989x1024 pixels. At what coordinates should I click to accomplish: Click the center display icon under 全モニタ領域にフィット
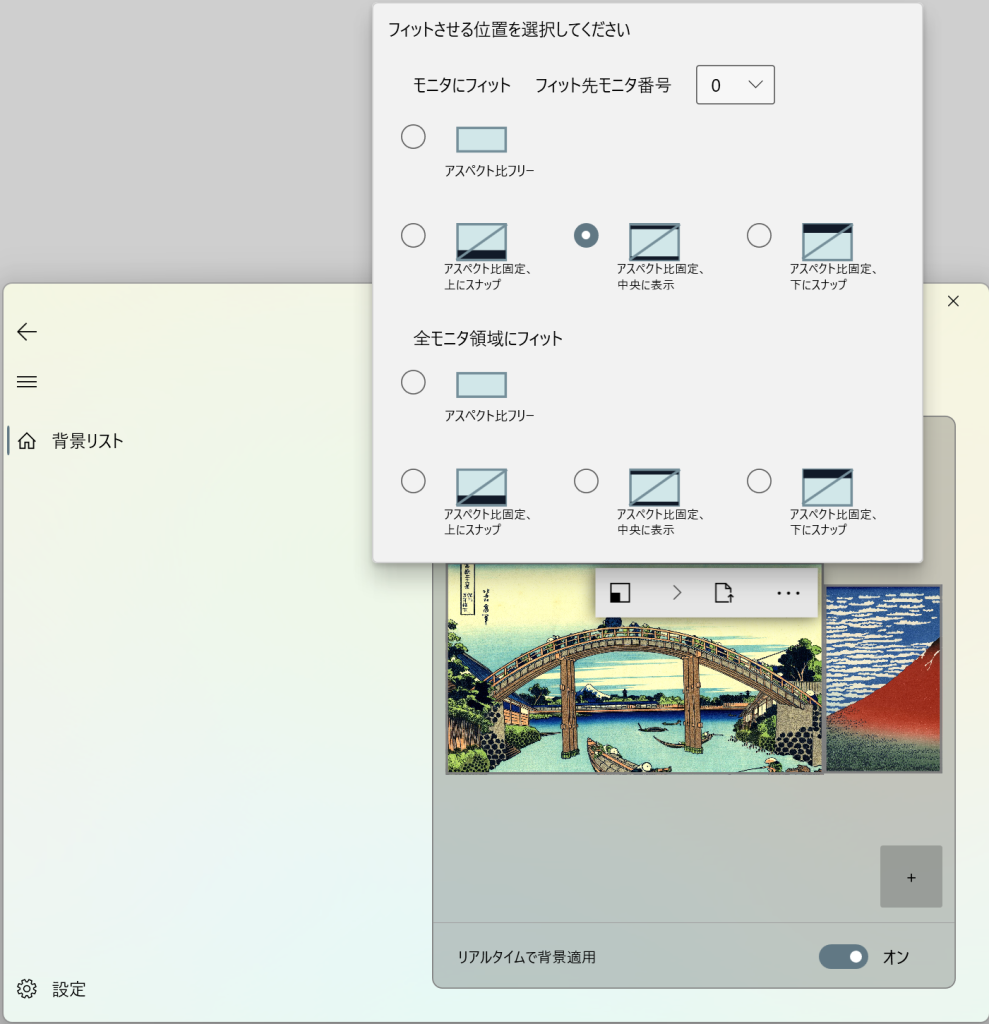coord(655,487)
